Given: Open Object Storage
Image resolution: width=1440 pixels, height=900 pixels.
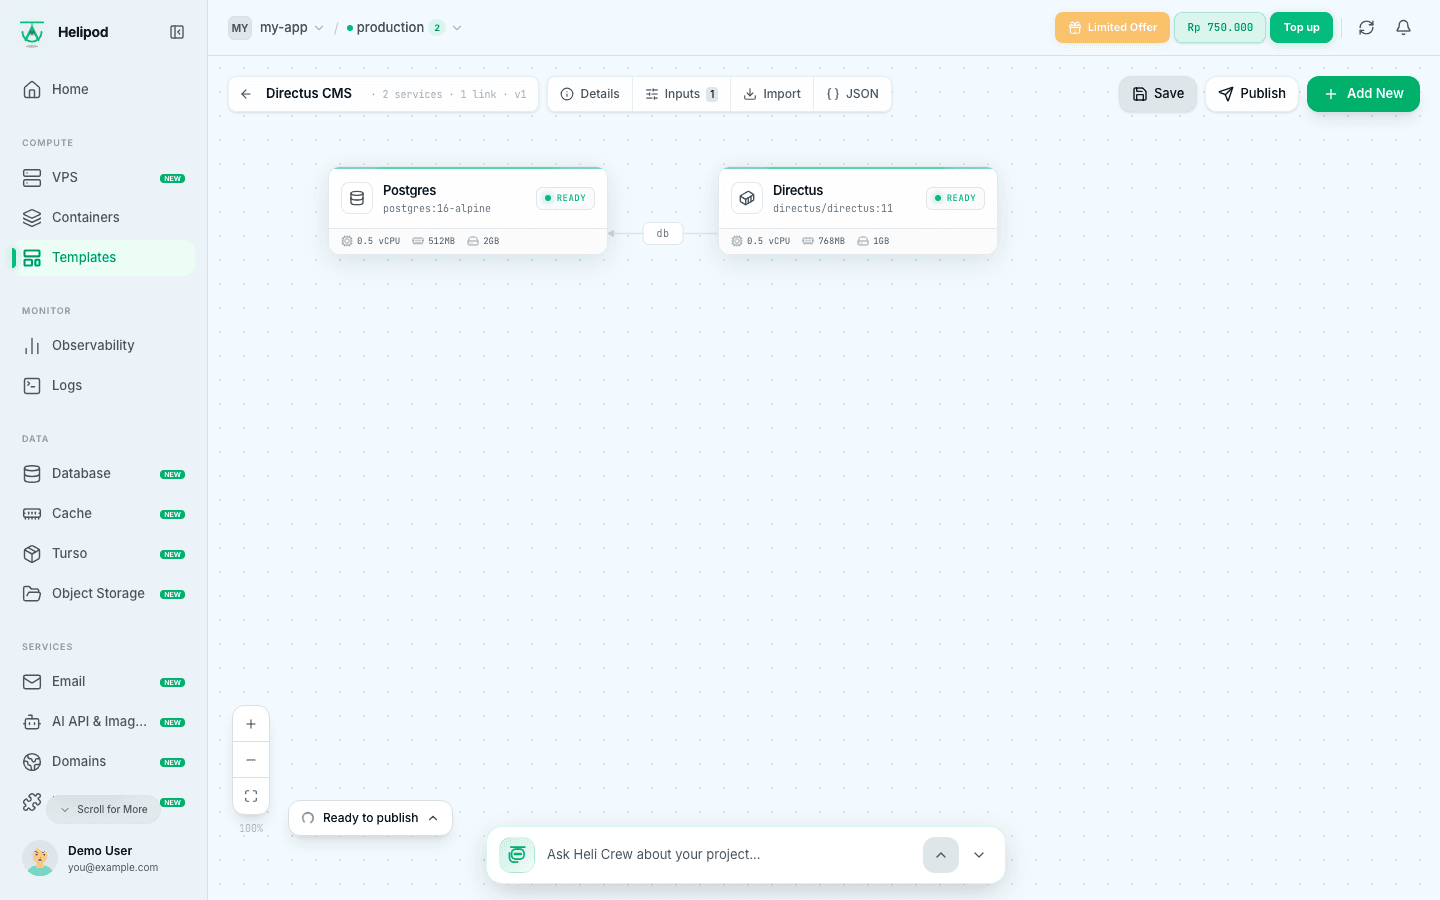Looking at the screenshot, I should coord(103,593).
